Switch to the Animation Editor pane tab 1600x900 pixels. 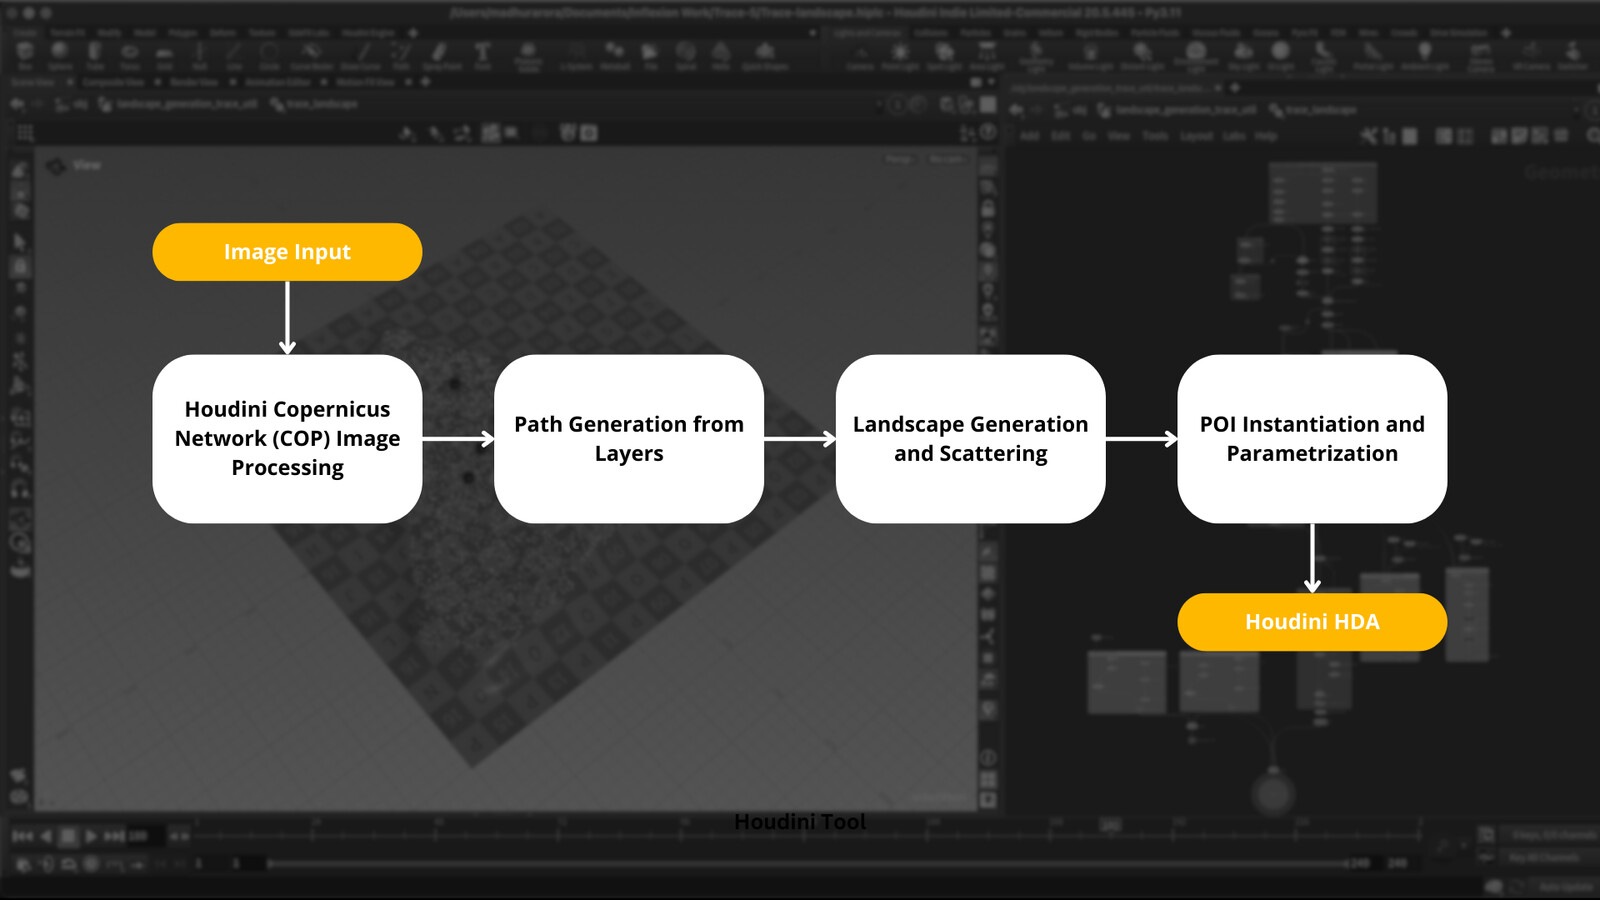point(279,82)
